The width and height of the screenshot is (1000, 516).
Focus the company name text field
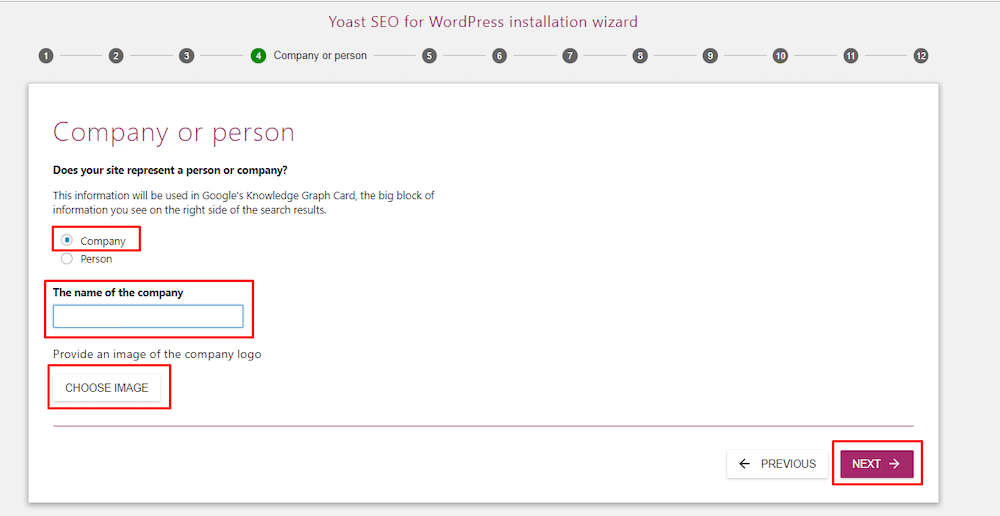click(148, 317)
